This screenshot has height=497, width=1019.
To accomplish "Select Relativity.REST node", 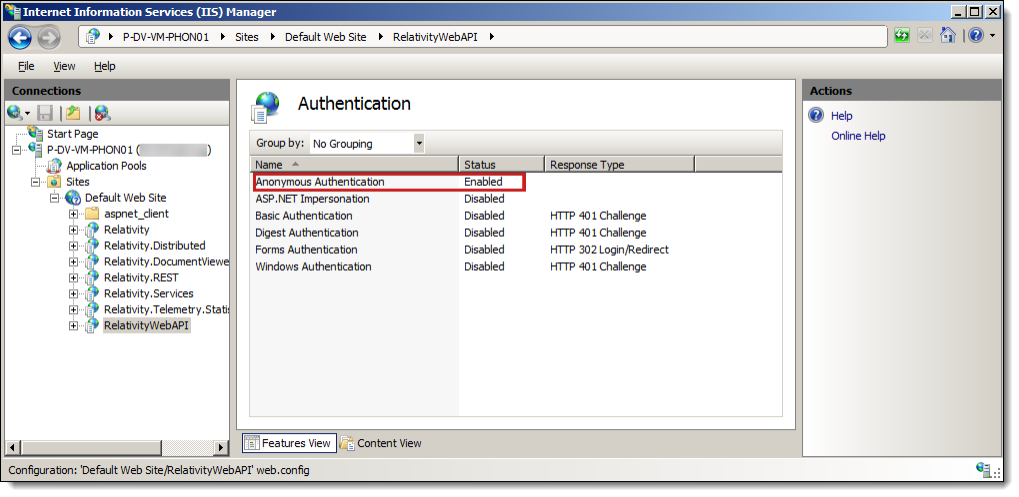I will click(x=141, y=277).
